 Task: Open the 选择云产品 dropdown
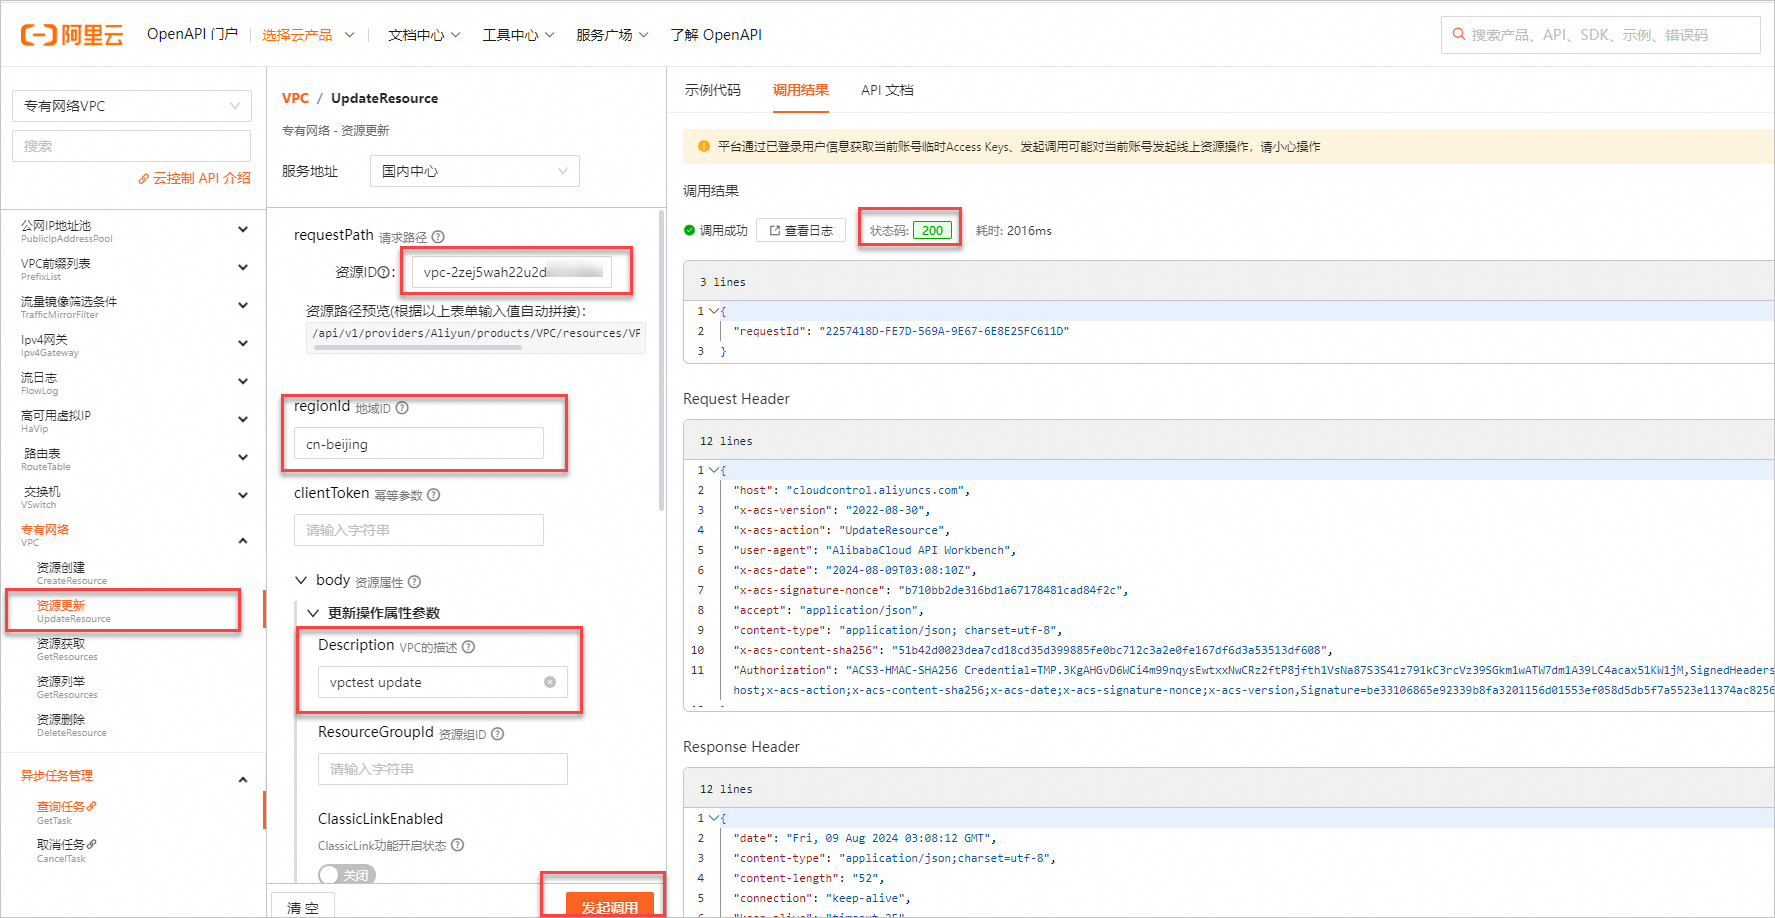[x=308, y=35]
